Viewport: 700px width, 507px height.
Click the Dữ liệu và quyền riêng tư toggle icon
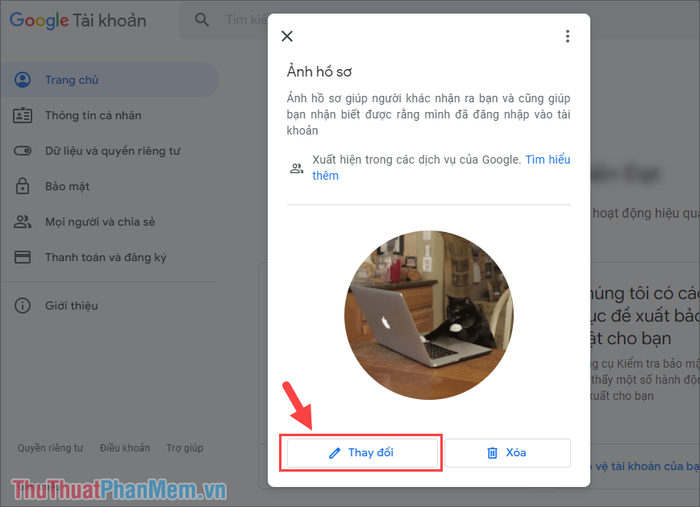pyautogui.click(x=23, y=151)
